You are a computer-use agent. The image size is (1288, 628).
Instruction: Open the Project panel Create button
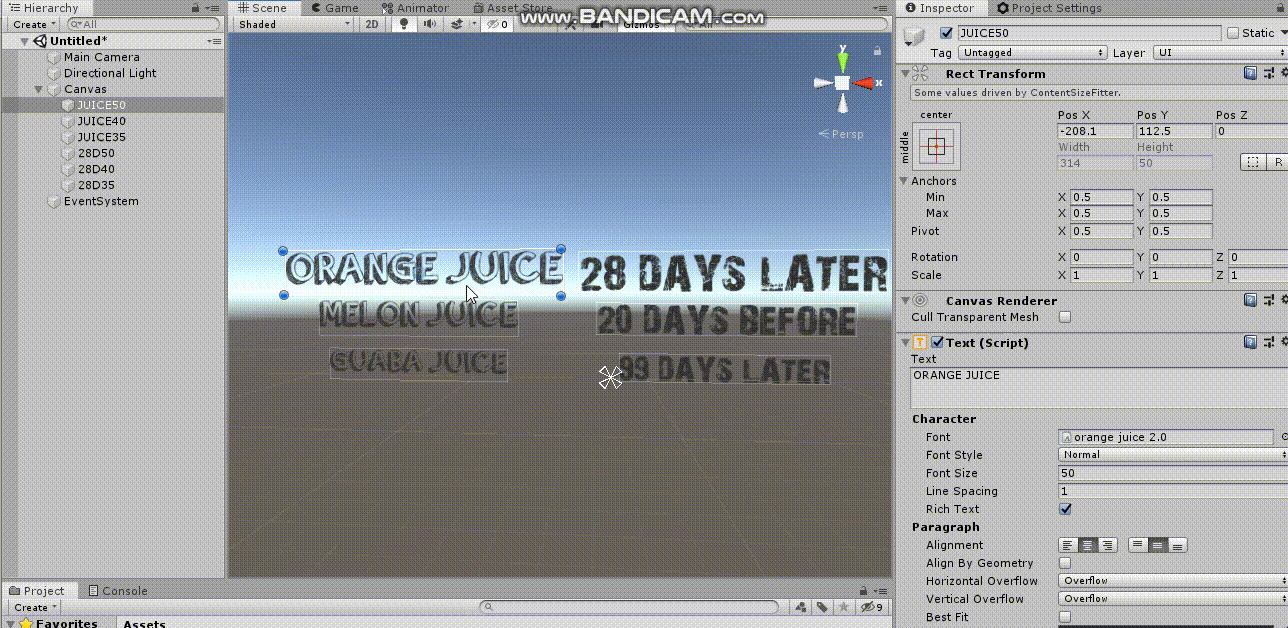click(35, 607)
